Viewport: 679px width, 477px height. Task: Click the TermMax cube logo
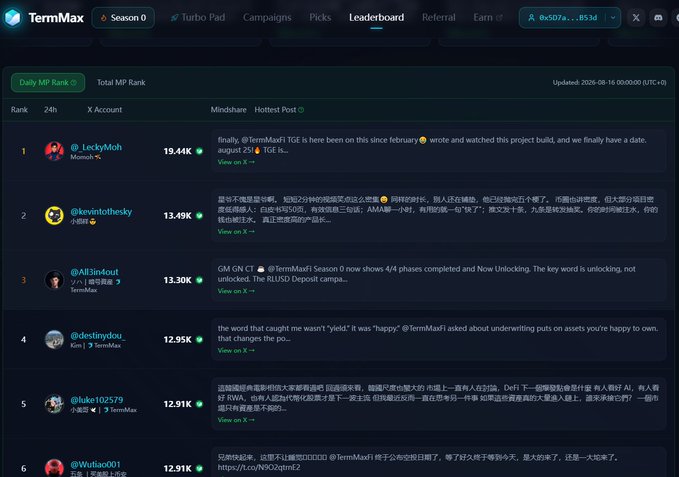pos(13,18)
